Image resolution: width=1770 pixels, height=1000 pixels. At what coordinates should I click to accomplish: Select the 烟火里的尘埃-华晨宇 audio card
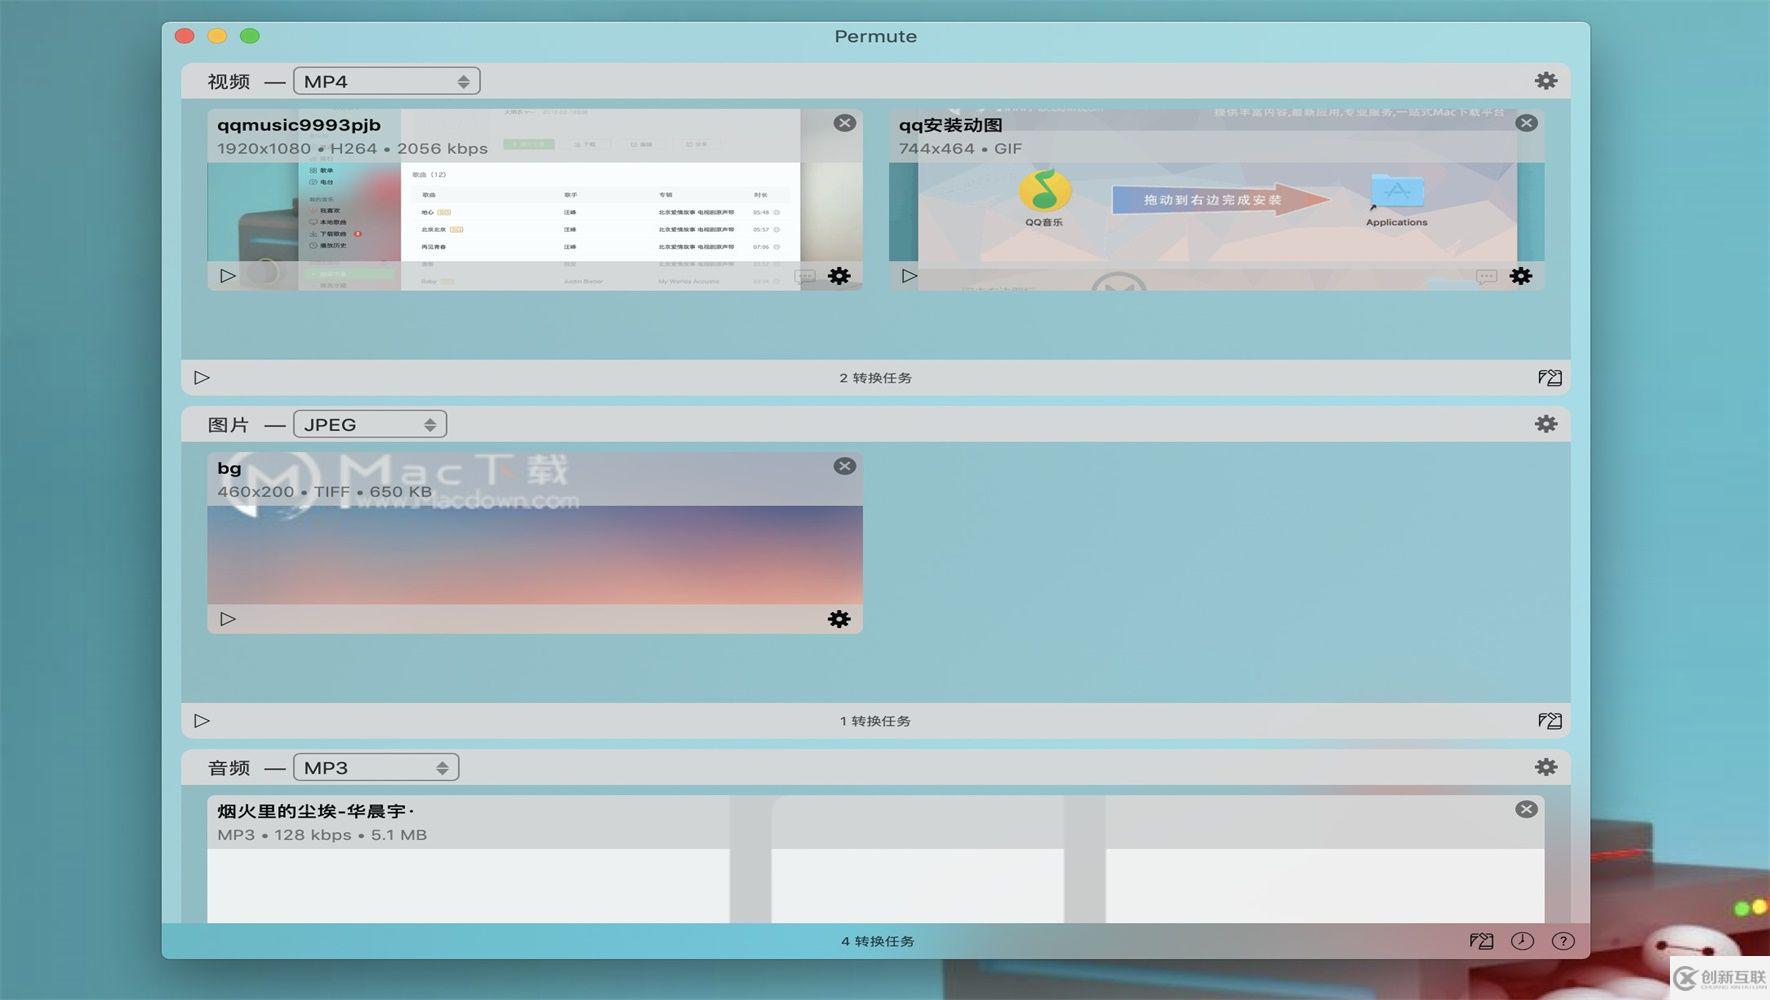pyautogui.click(x=876, y=859)
